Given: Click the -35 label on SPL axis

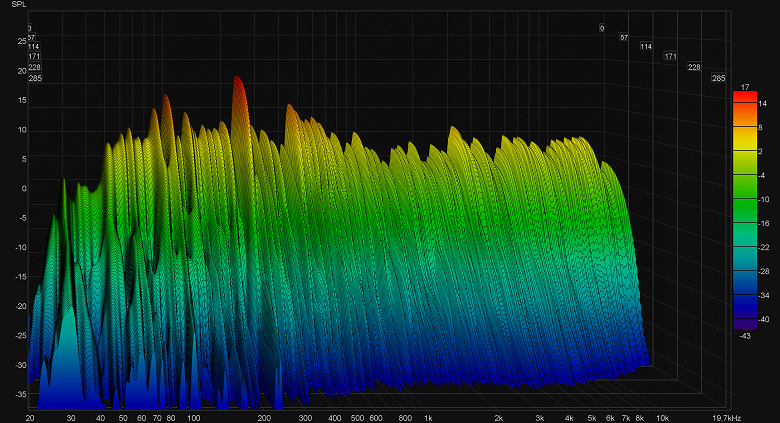Looking at the screenshot, I should [21, 394].
